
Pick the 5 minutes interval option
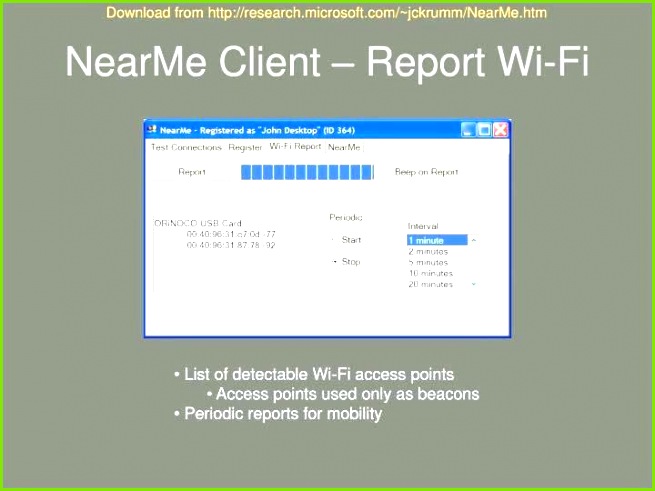pos(430,263)
